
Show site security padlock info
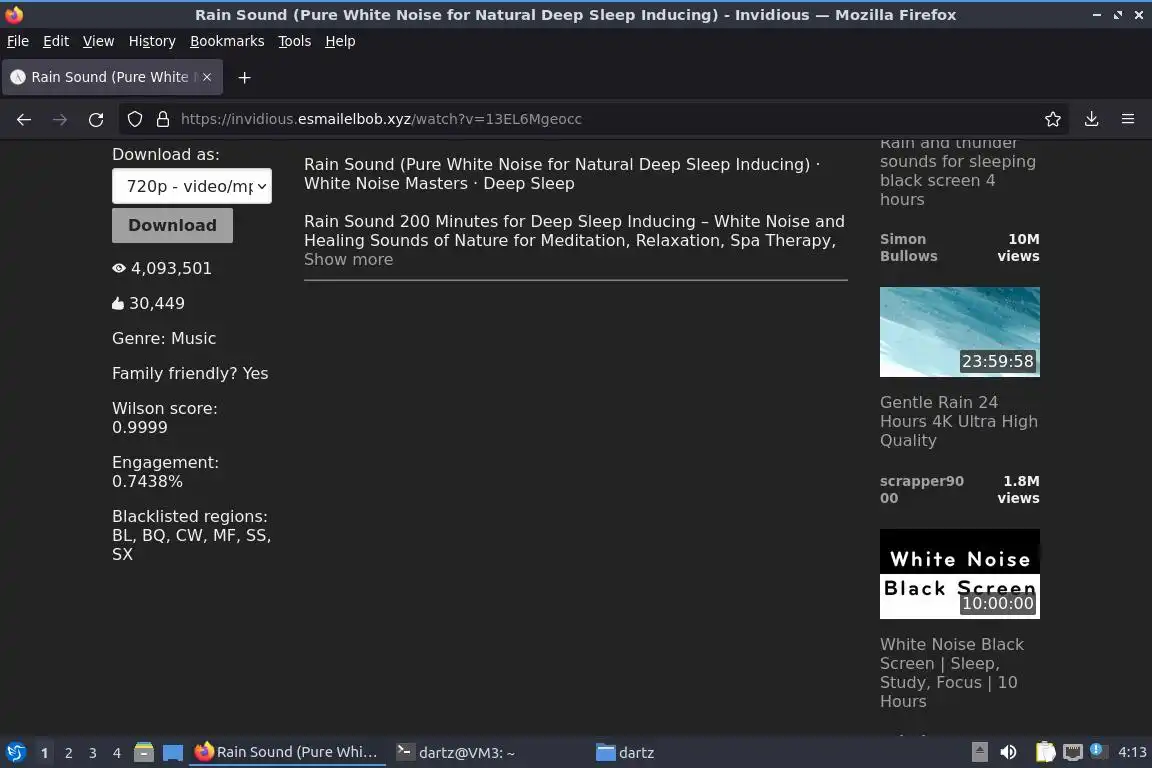(163, 119)
